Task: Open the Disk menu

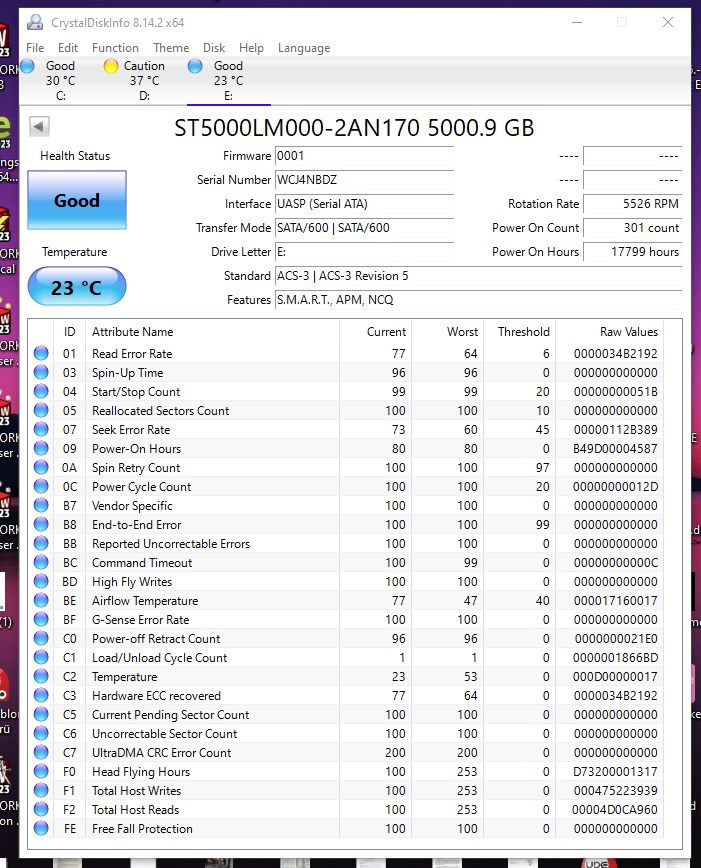Action: tap(214, 48)
